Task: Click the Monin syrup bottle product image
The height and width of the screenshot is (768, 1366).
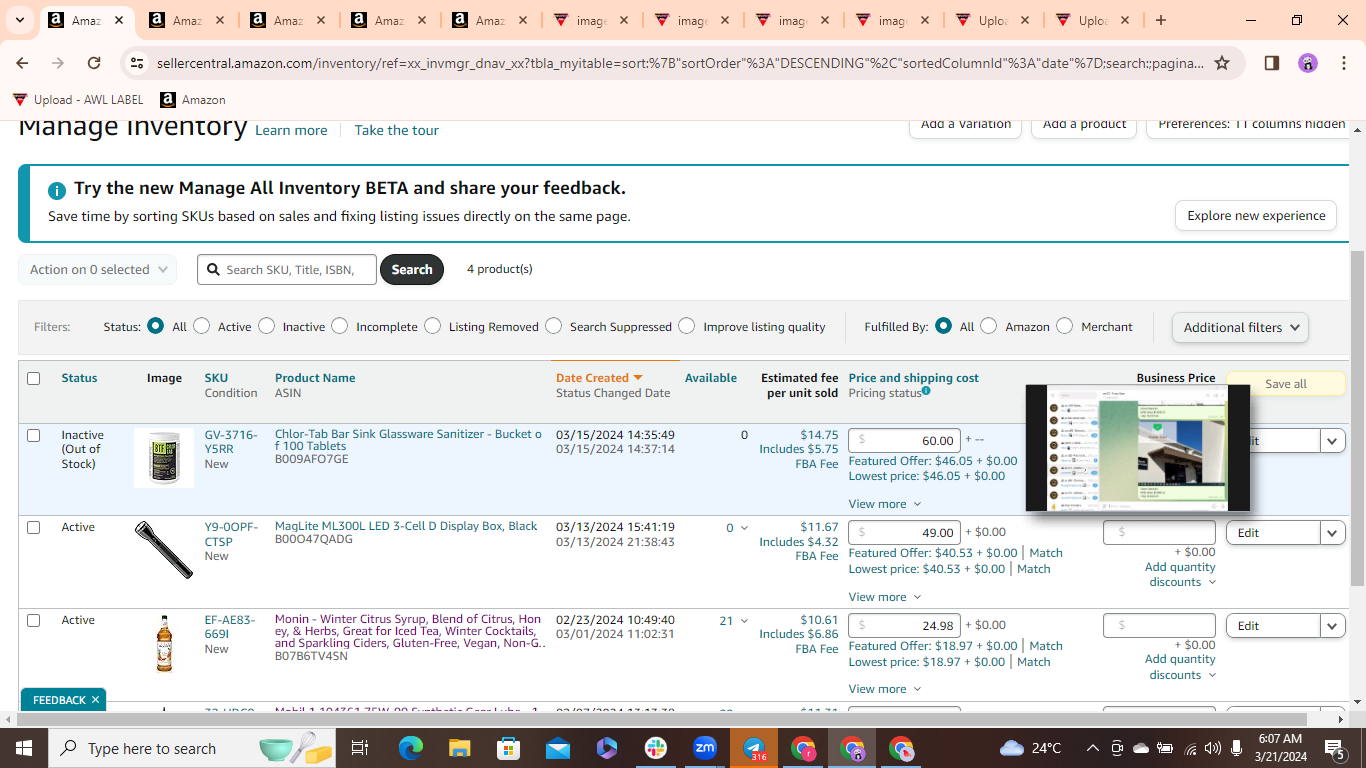Action: (x=164, y=645)
